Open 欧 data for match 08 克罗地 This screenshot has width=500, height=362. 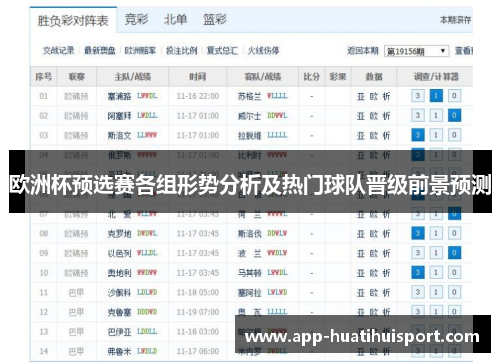[374, 234]
